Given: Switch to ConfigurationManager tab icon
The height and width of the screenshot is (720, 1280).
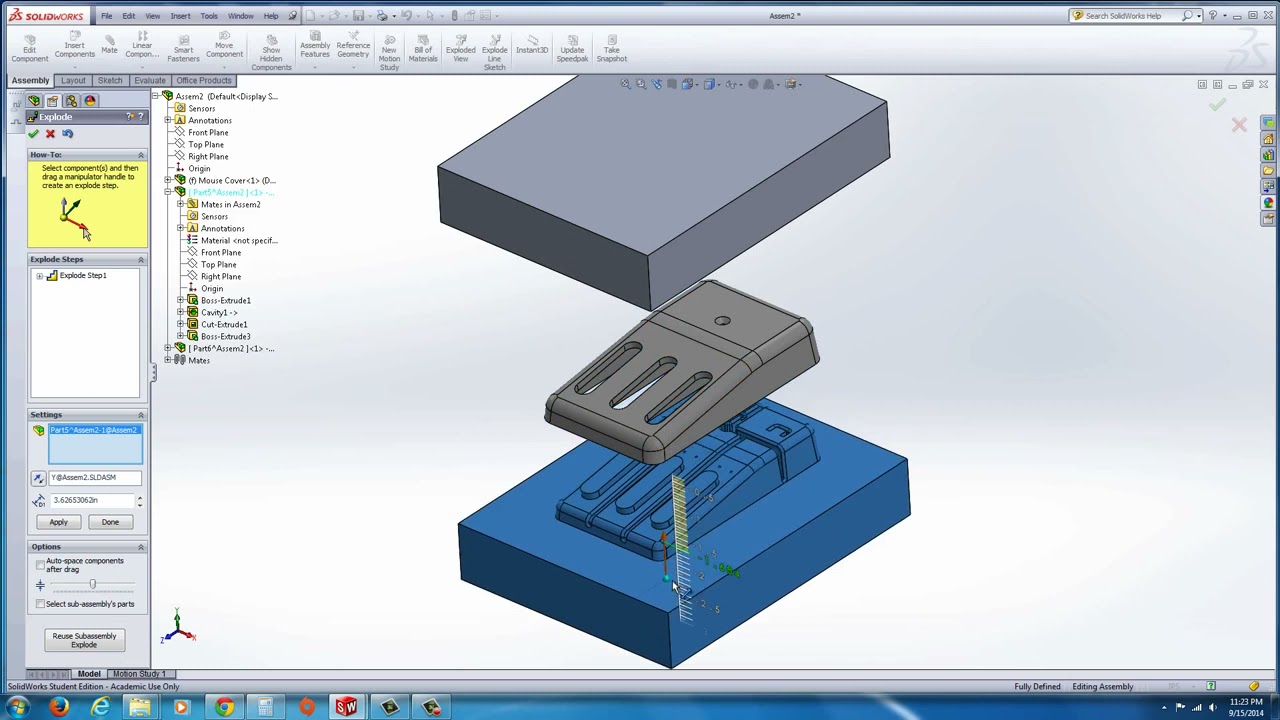Looking at the screenshot, I should pos(71,101).
